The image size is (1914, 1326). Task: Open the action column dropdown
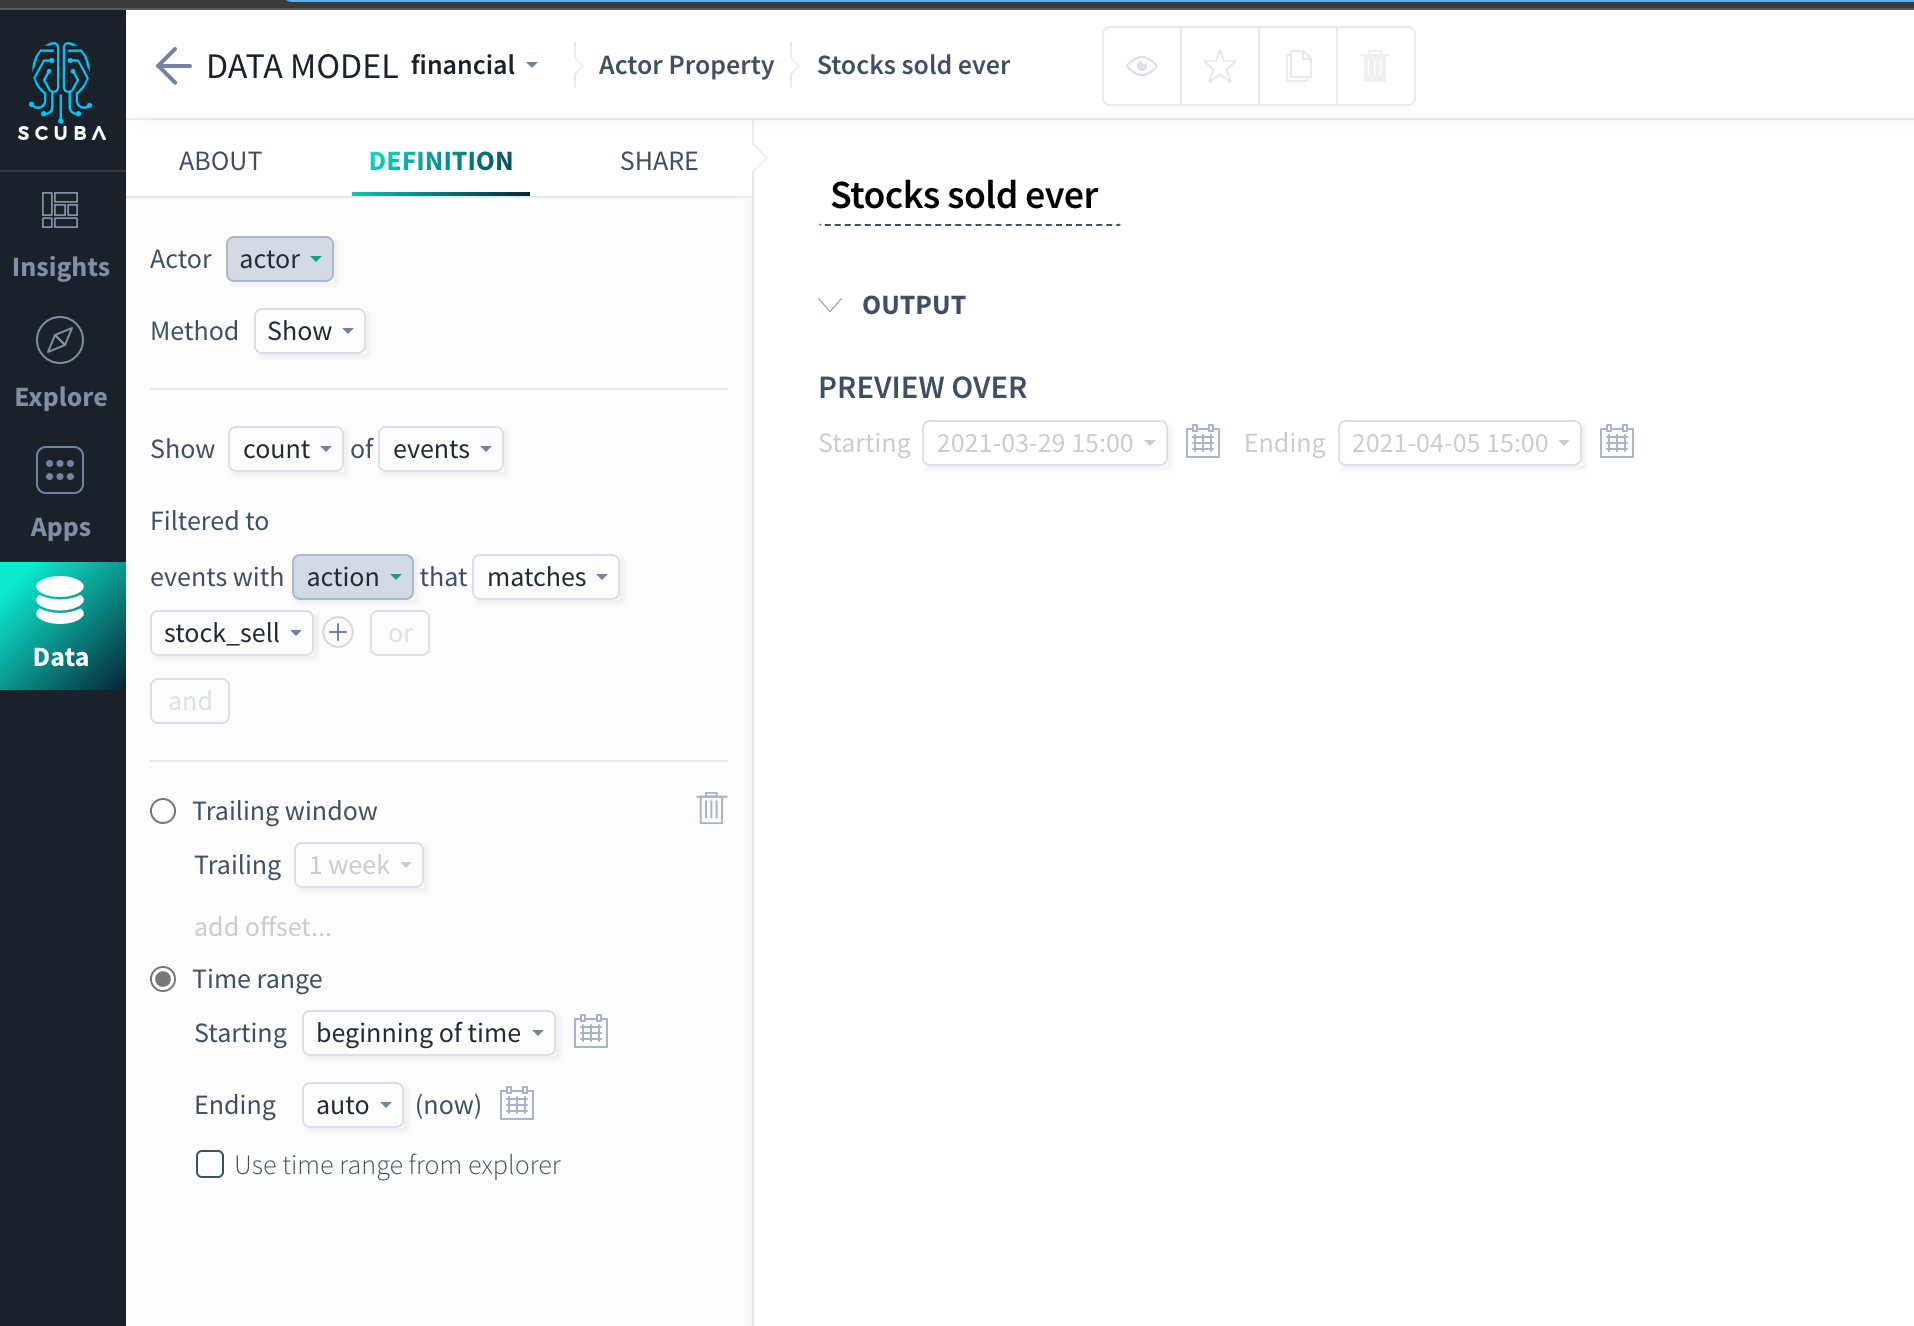[x=353, y=577]
